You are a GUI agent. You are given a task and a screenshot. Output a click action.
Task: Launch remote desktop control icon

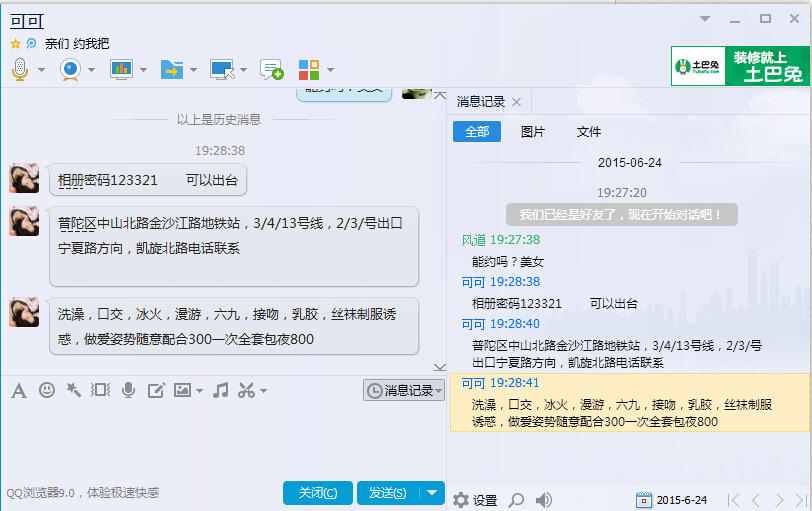click(x=222, y=69)
